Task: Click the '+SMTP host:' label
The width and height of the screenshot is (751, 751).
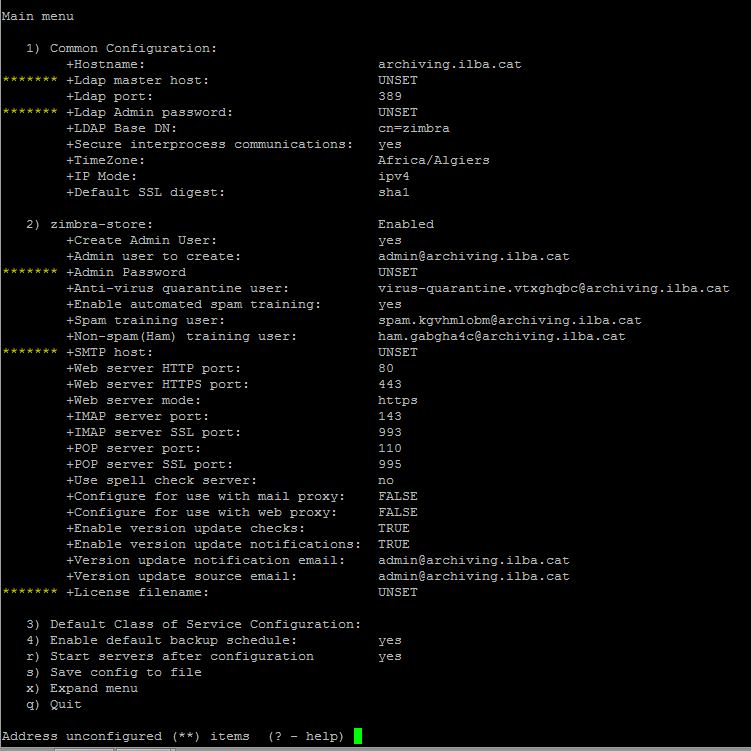Action: (x=109, y=353)
